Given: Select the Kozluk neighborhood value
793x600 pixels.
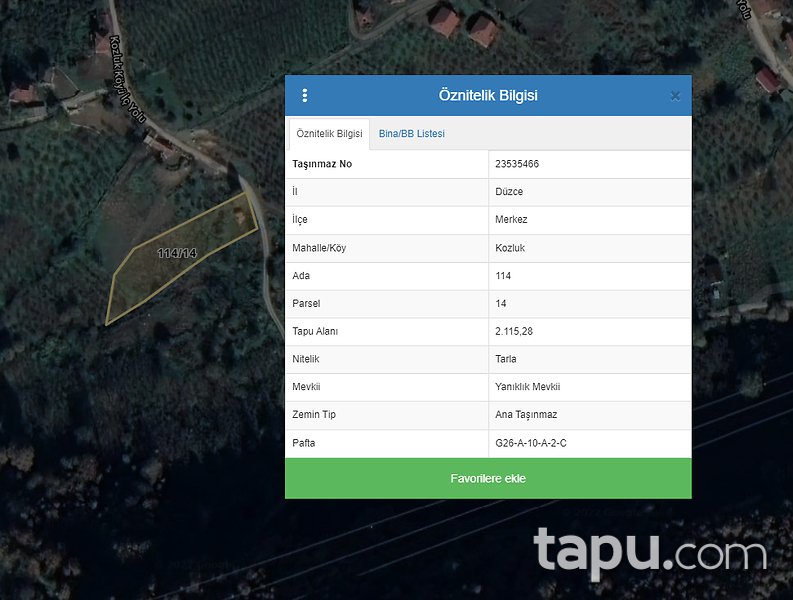Looking at the screenshot, I should pos(510,248).
